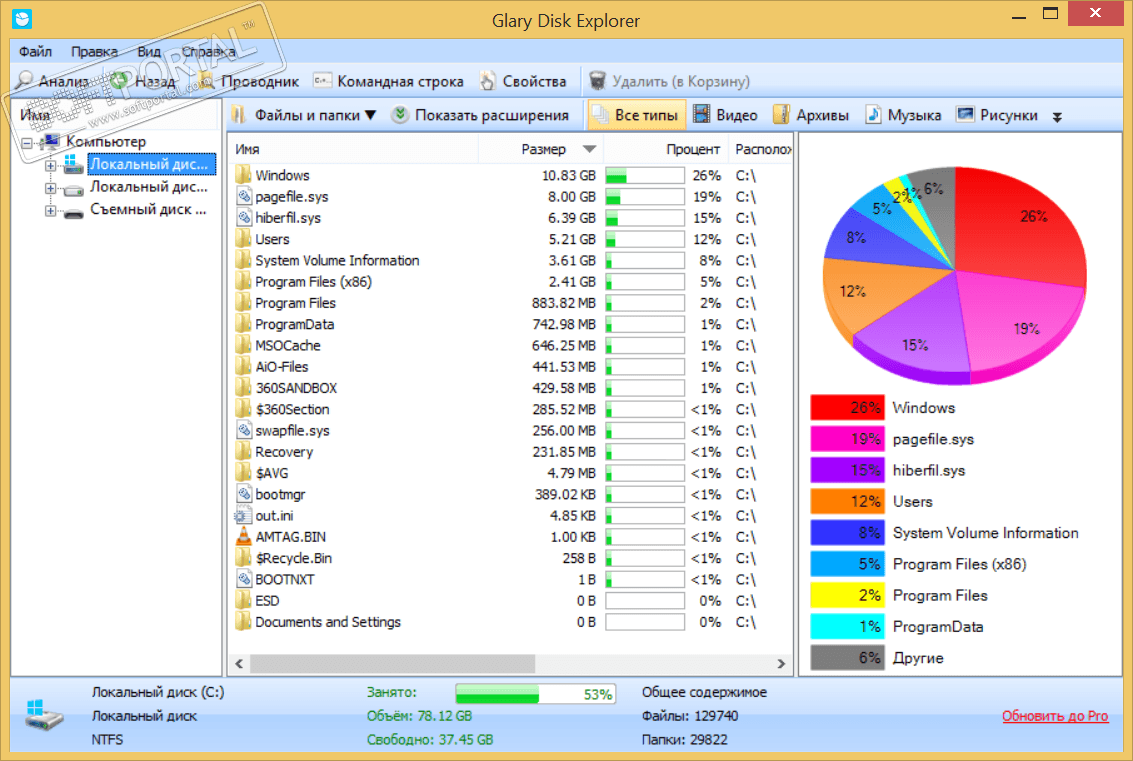Open the Правка menu

[94, 51]
